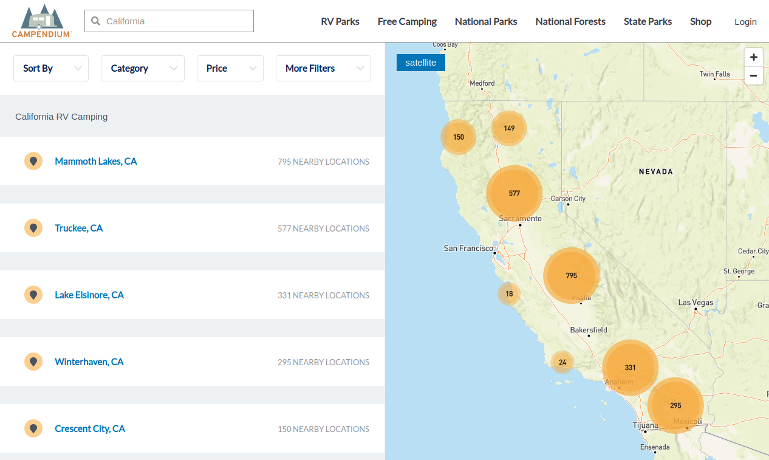Click San Francisco label on map
The height and width of the screenshot is (460, 769).
coord(468,248)
